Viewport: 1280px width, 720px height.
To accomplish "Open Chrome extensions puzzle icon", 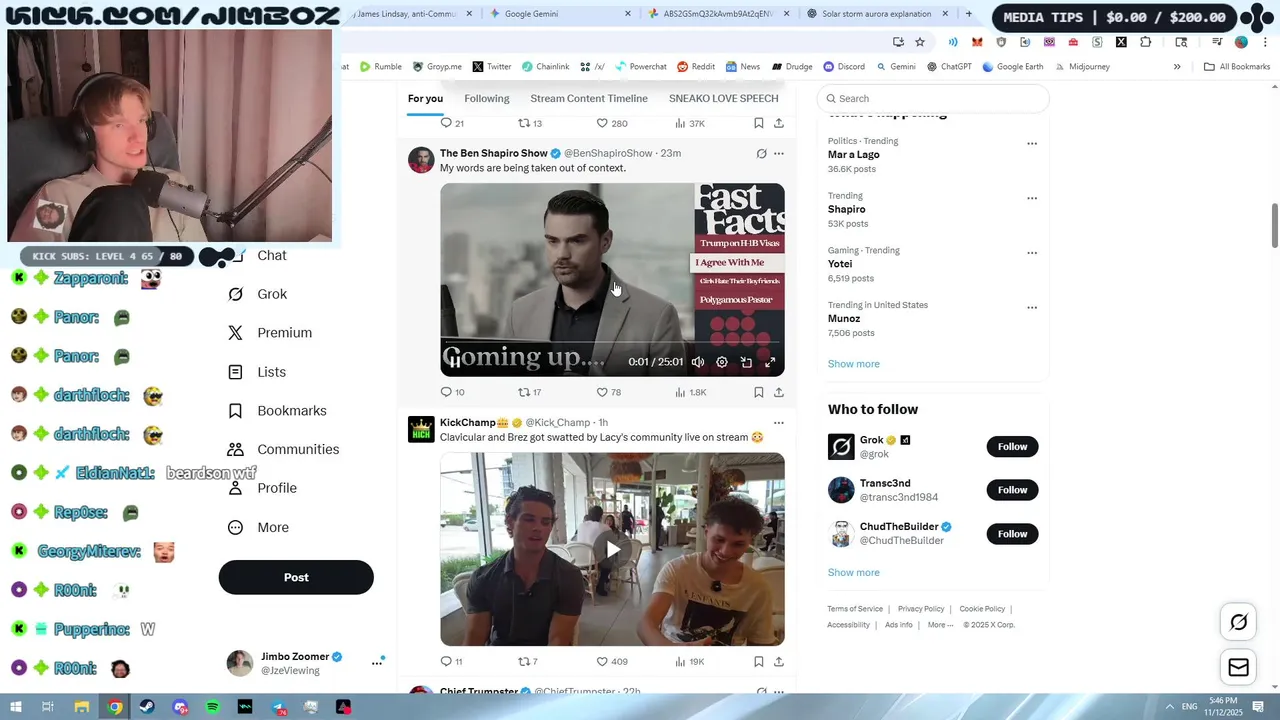I will pyautogui.click(x=1146, y=42).
